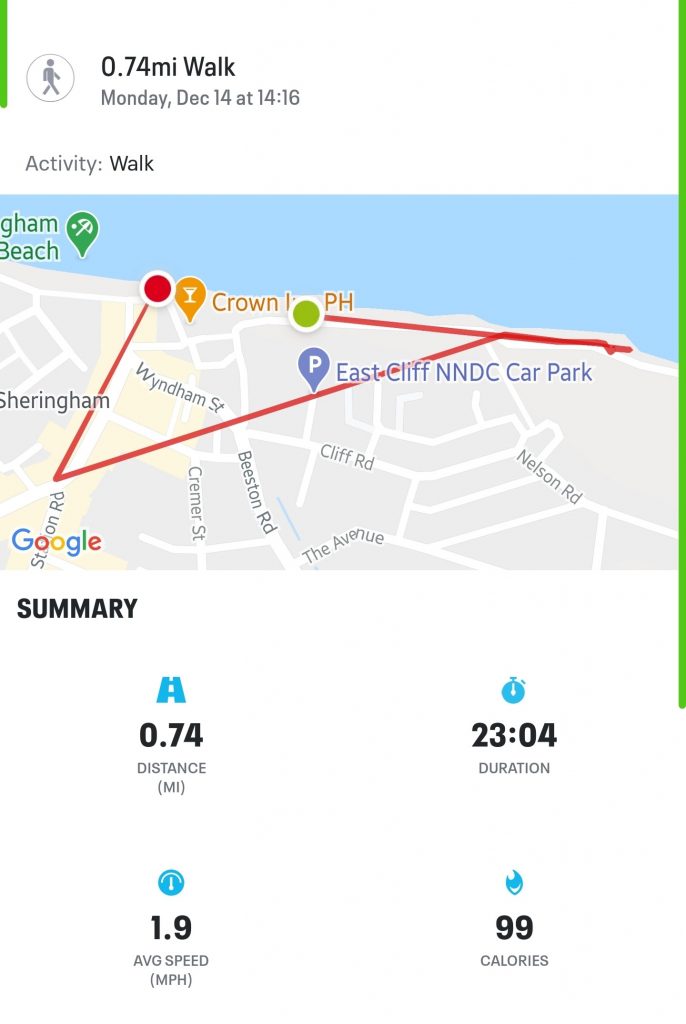Tap the blue road distance icon

[x=171, y=690]
